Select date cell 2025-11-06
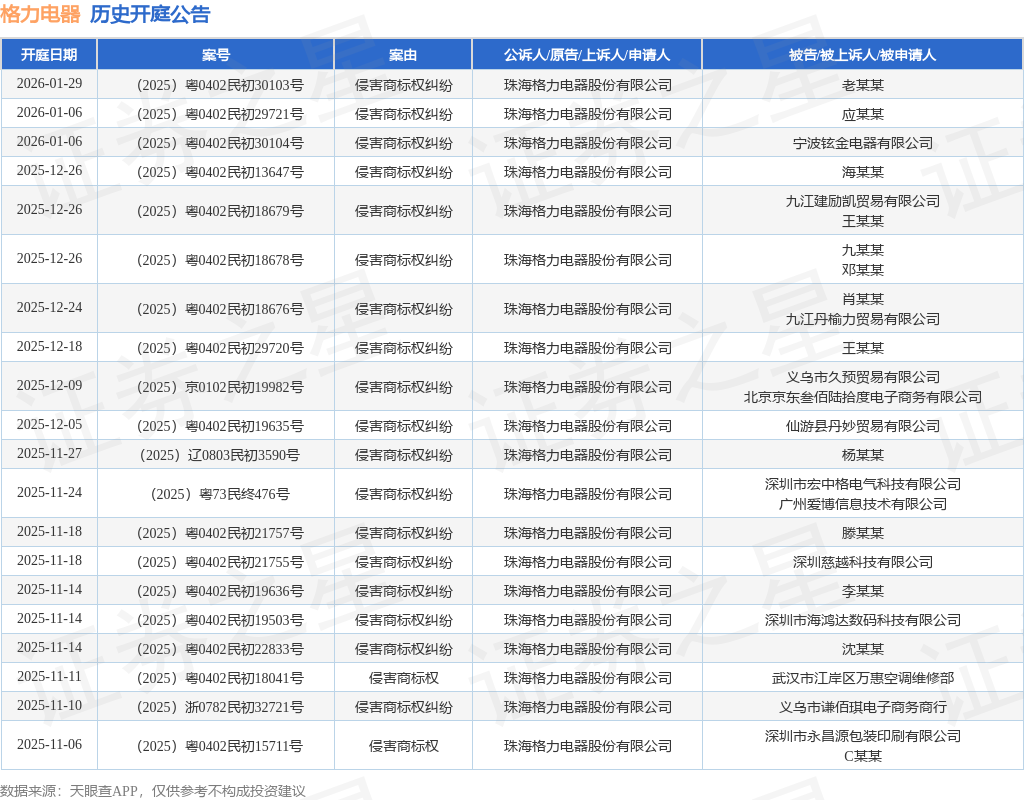The width and height of the screenshot is (1024, 800). click(49, 745)
